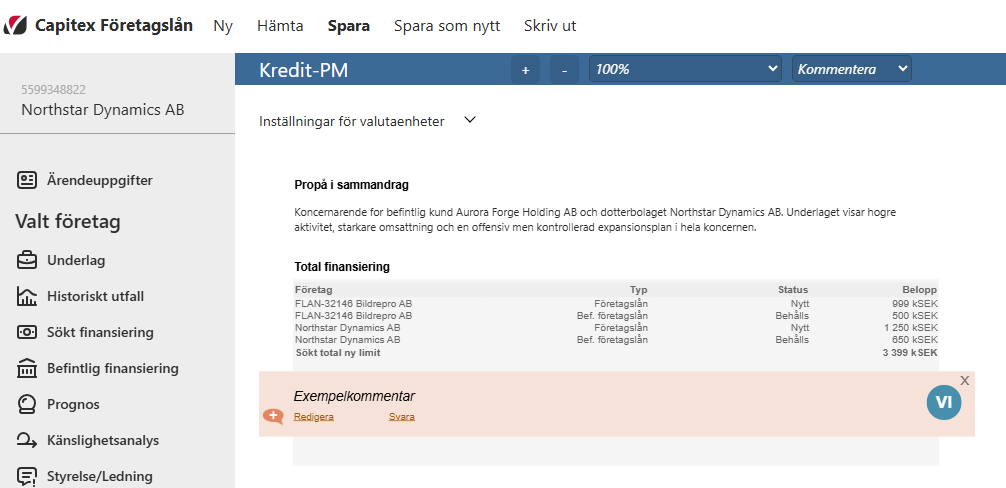Click the Prognos crystal ball icon
This screenshot has height=488, width=1006.
[x=26, y=404]
